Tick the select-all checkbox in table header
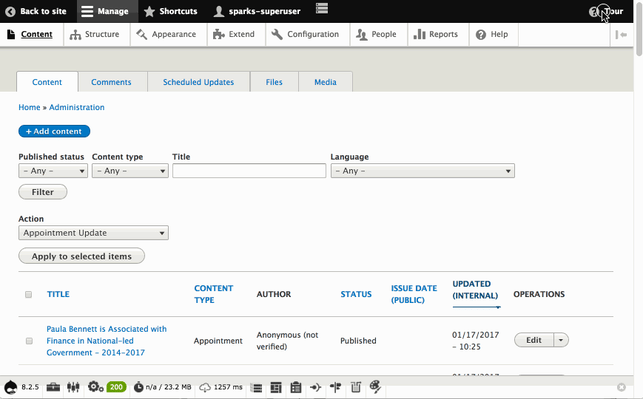Image resolution: width=643 pixels, height=399 pixels. click(28, 294)
